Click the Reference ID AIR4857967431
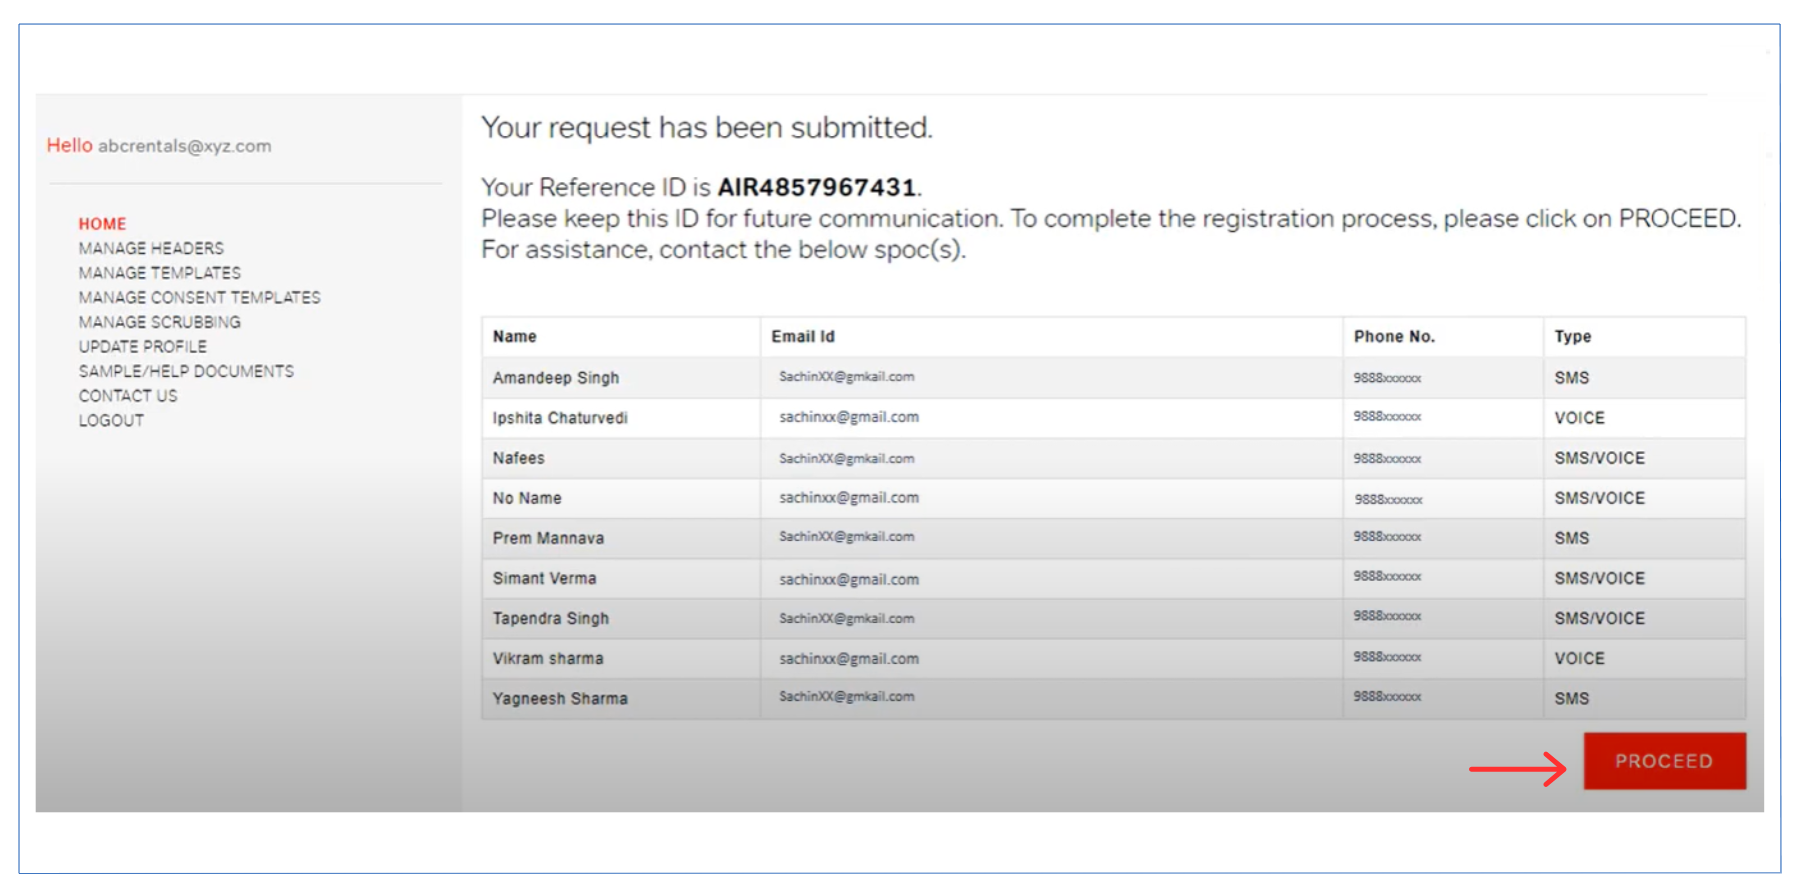Image resolution: width=1800 pixels, height=890 pixels. click(816, 187)
